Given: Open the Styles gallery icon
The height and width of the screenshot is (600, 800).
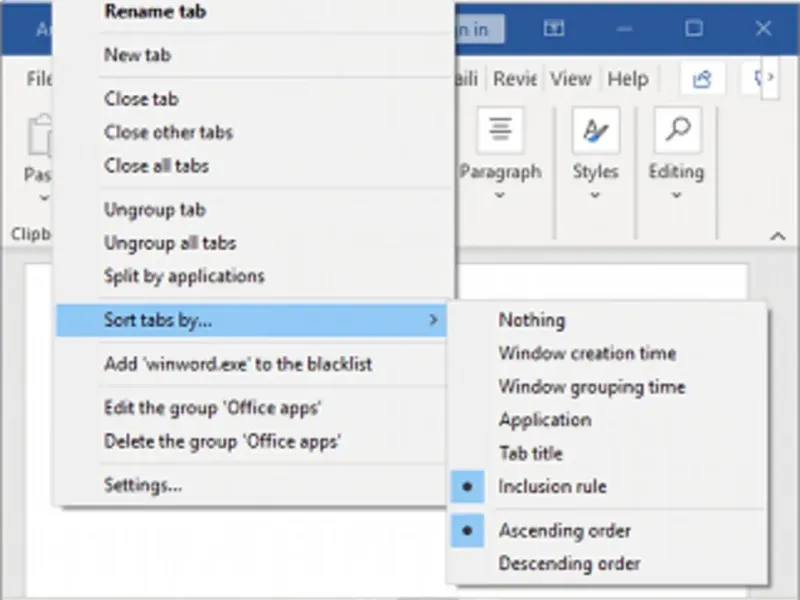Looking at the screenshot, I should 595,130.
